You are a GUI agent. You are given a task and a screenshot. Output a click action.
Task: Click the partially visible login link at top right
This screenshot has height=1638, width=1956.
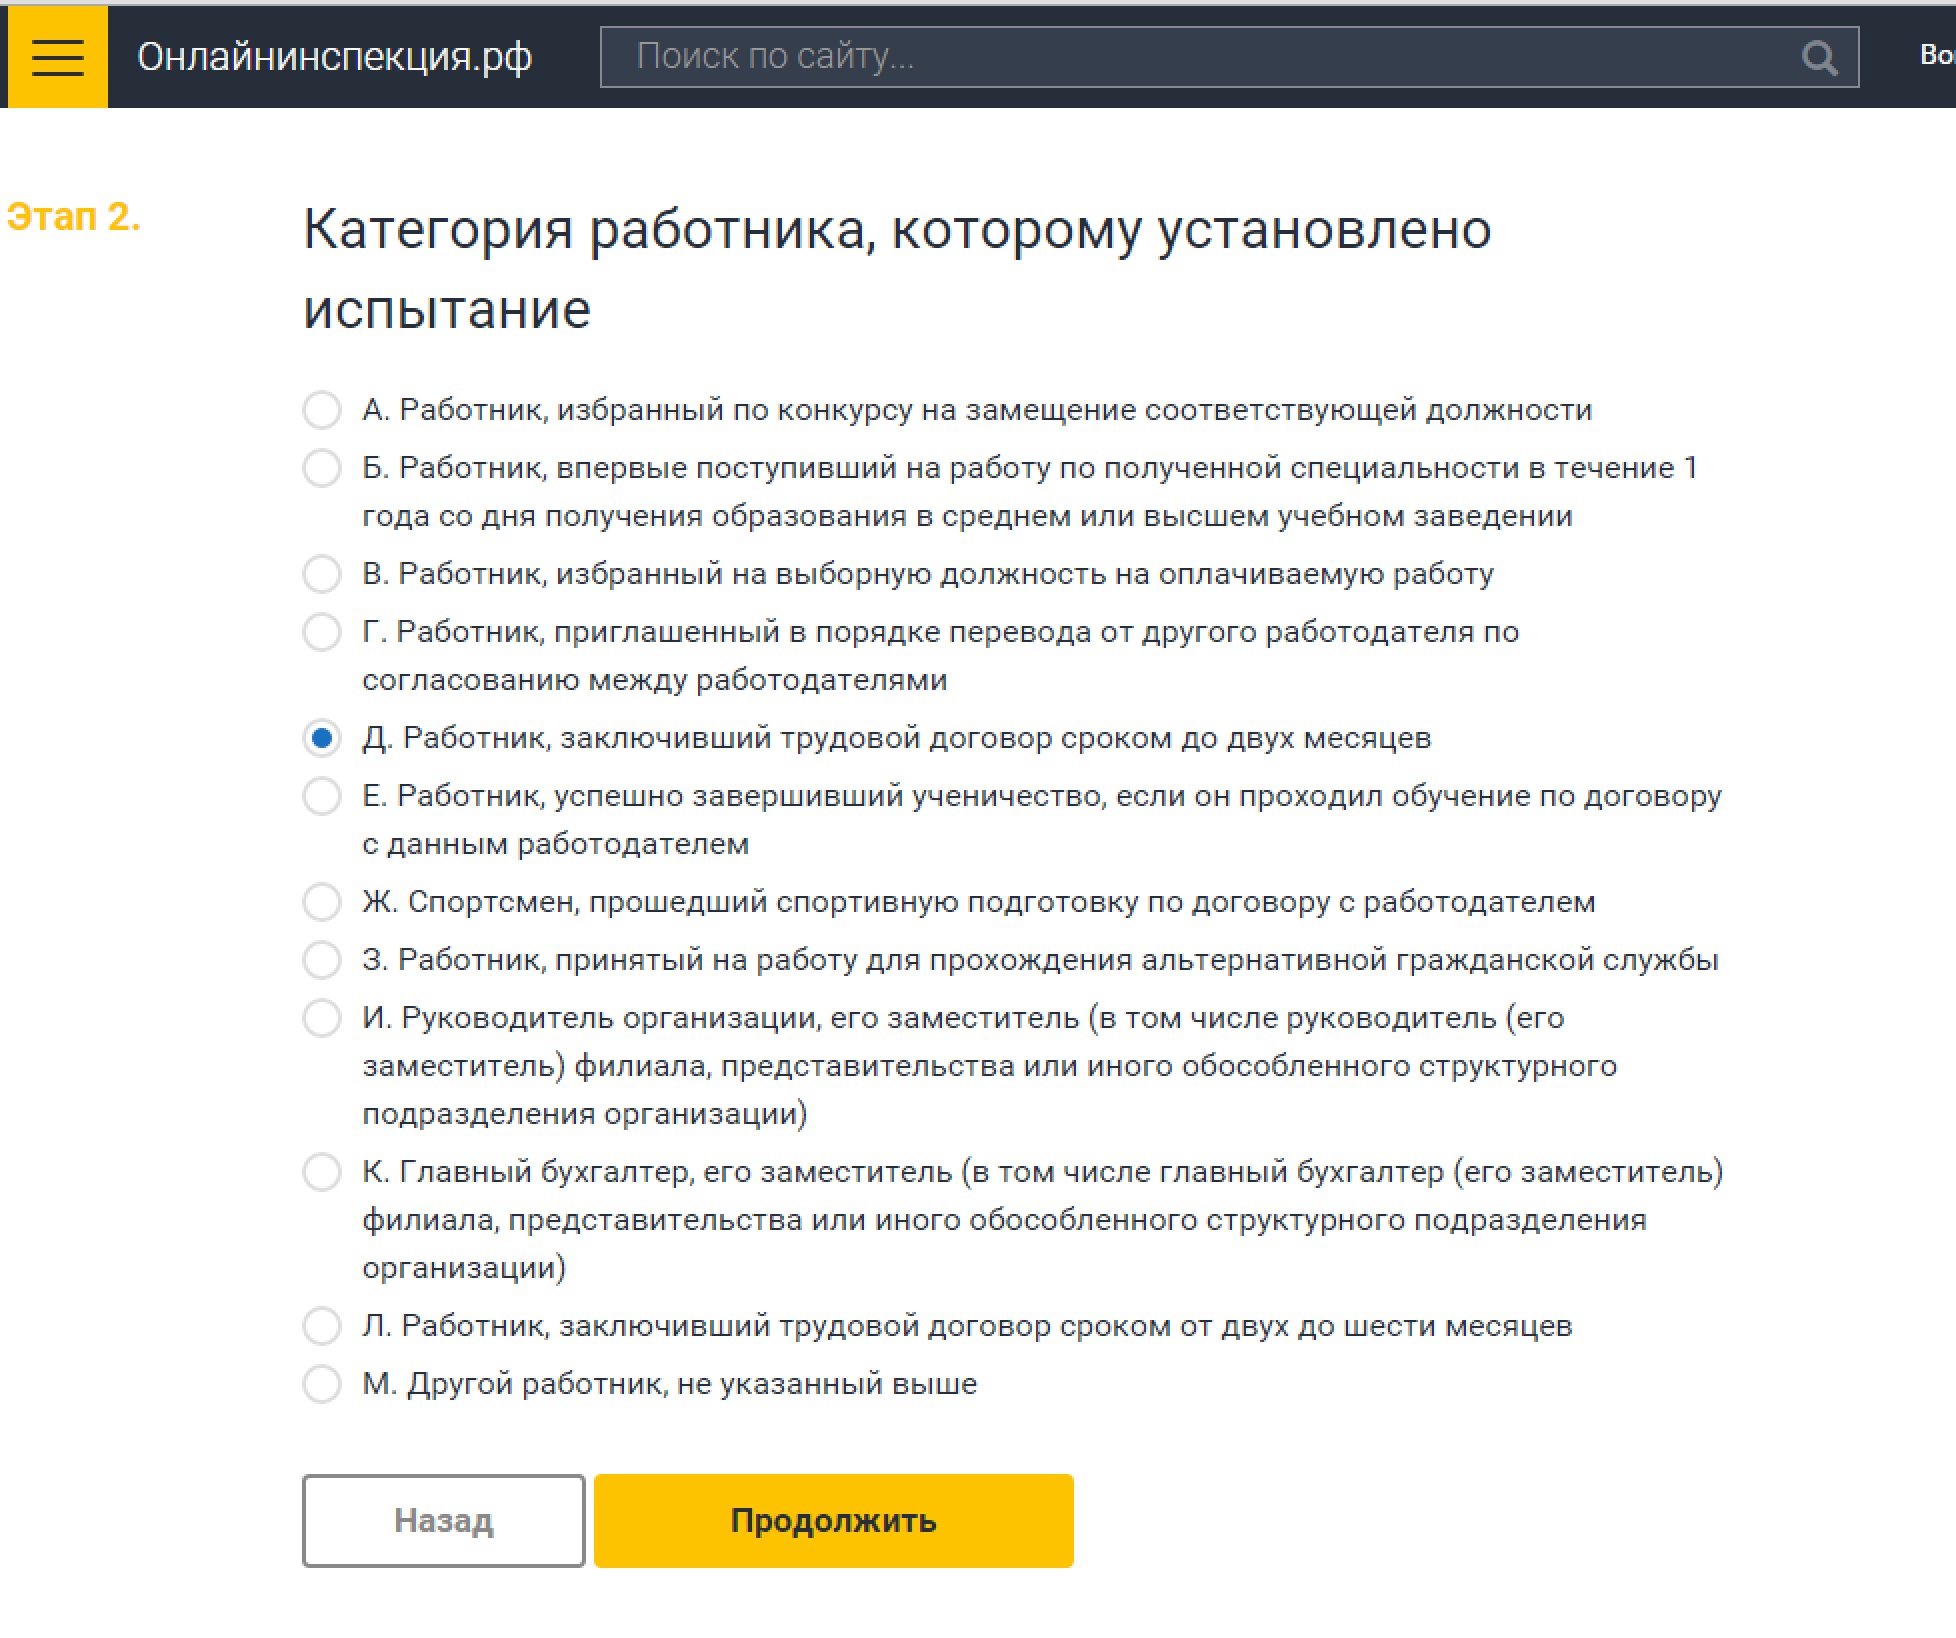[x=1936, y=55]
